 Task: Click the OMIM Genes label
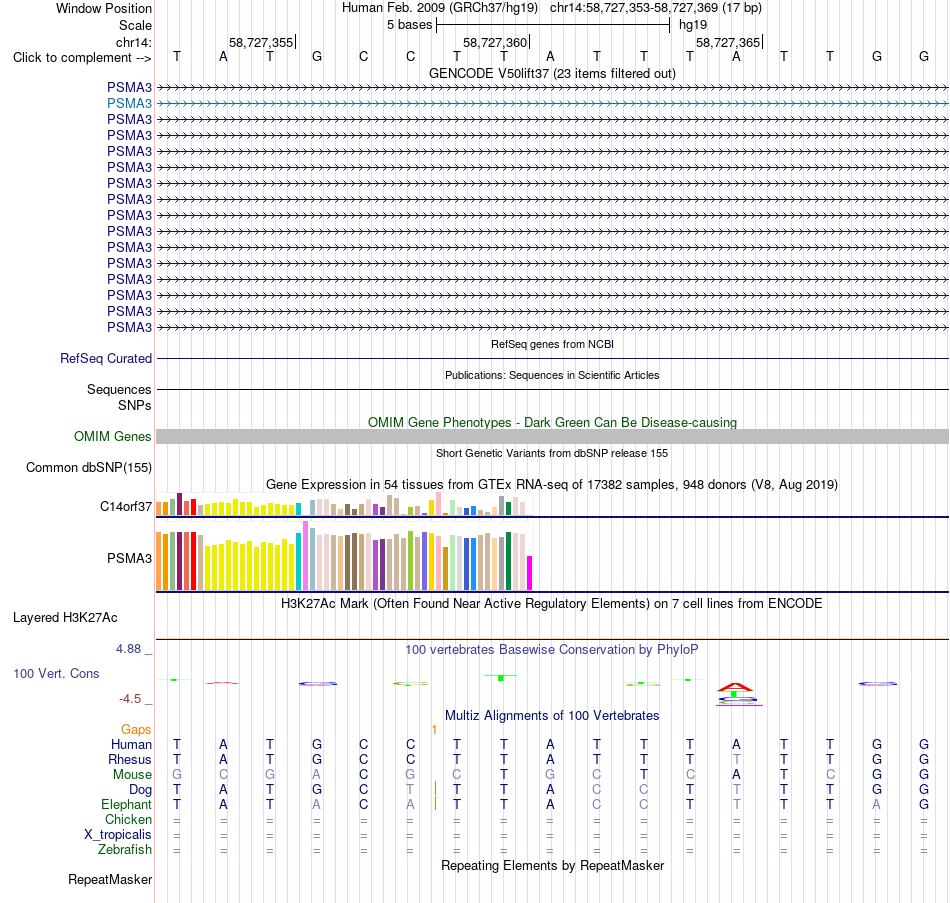click(x=112, y=436)
